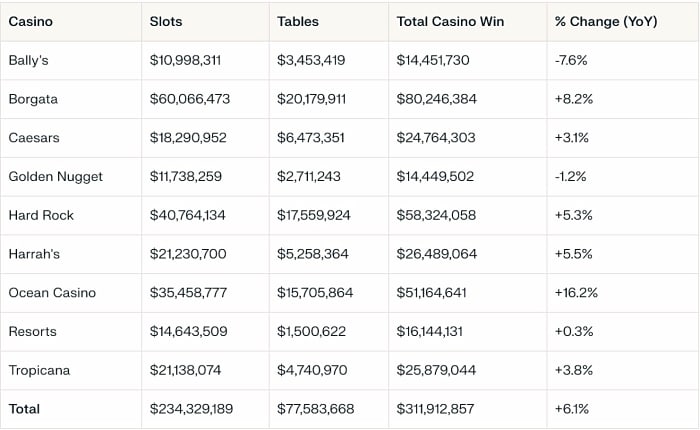Click Caesars' tables value $6,473,351

(x=311, y=138)
